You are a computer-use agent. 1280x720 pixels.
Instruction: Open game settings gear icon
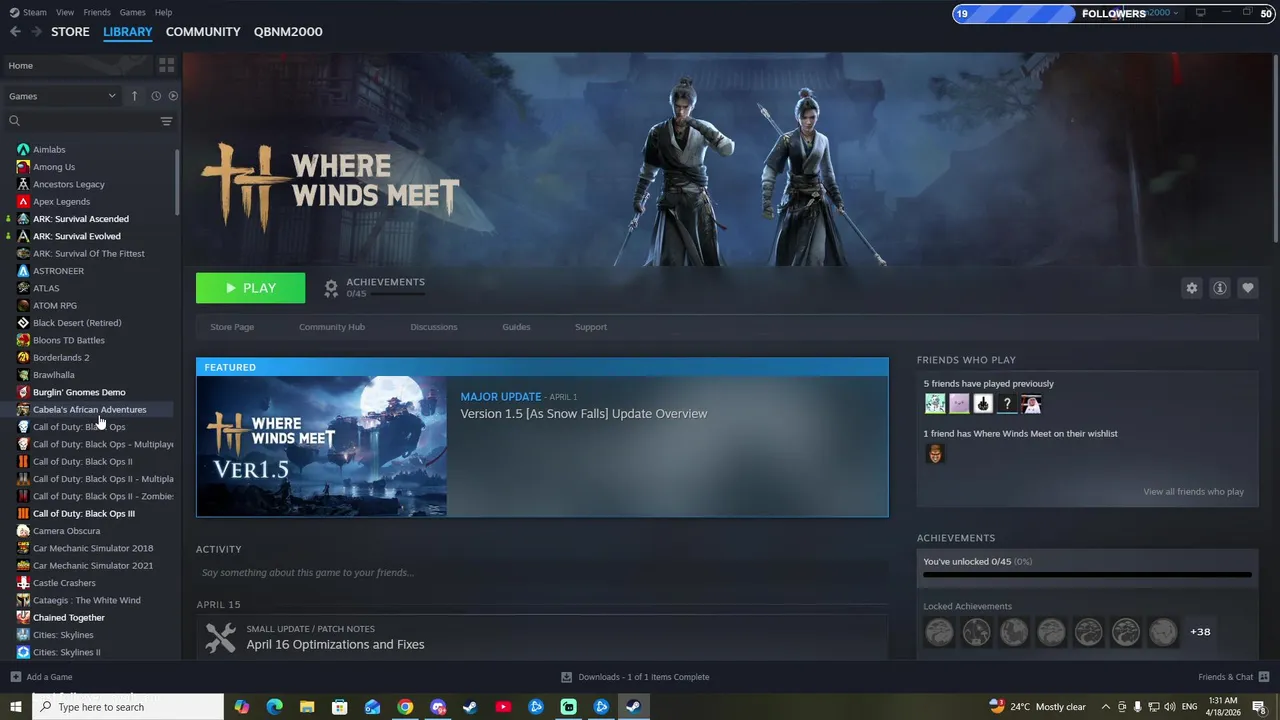[1192, 288]
